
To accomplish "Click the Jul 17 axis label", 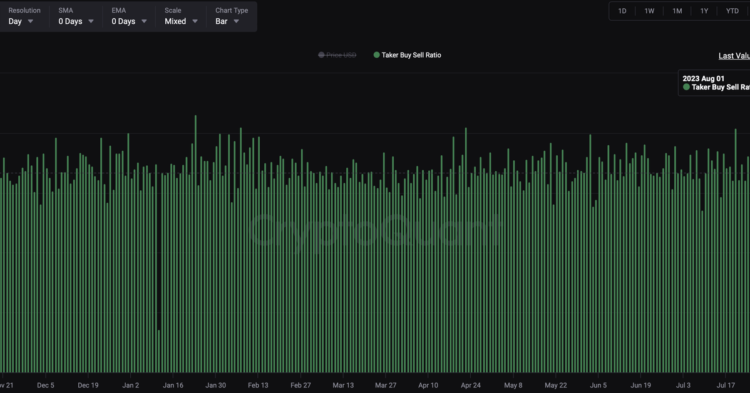I will point(726,385).
